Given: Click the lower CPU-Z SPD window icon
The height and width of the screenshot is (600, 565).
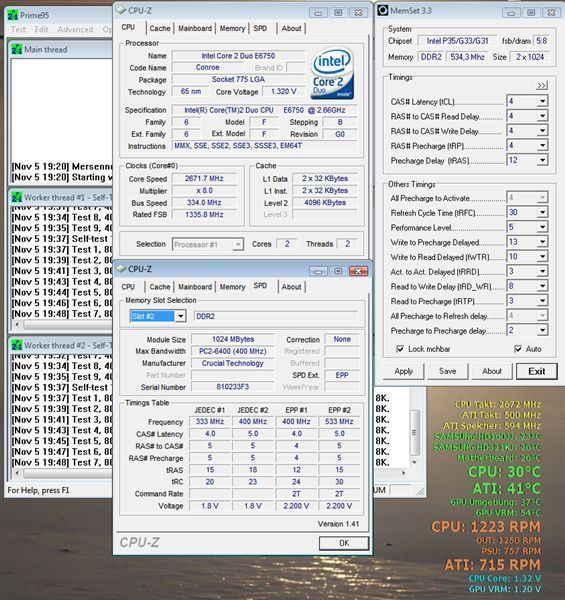Looking at the screenshot, I should (x=121, y=269).
